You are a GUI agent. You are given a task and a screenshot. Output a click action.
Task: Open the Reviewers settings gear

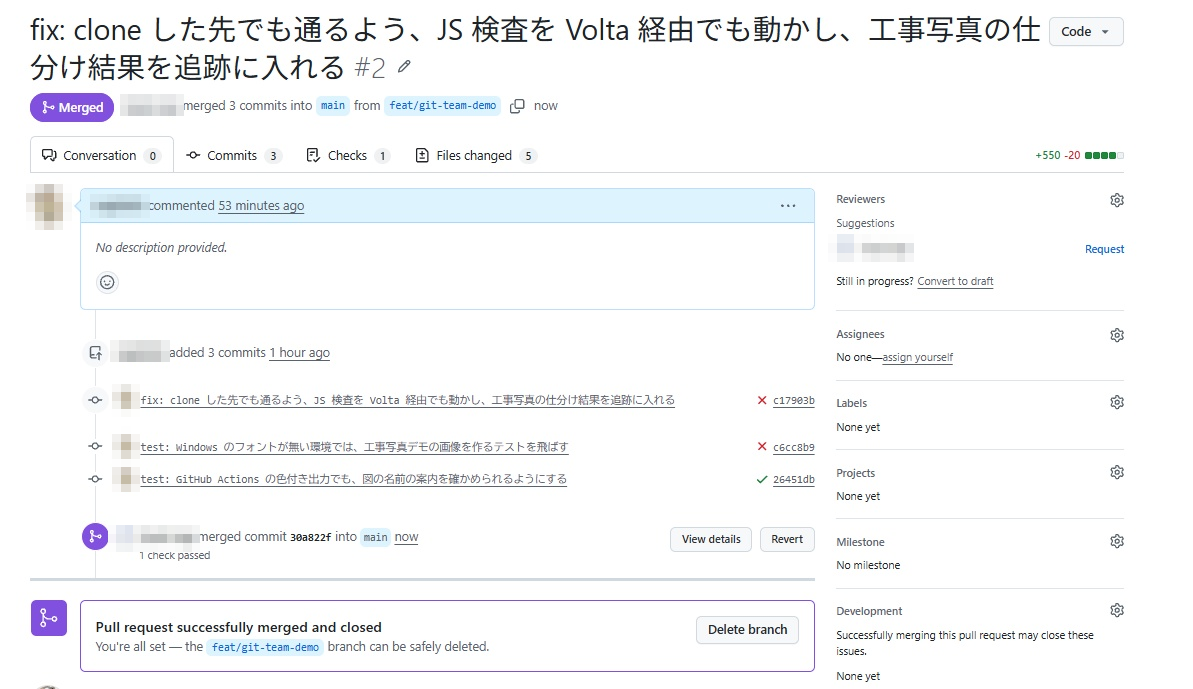1116,200
